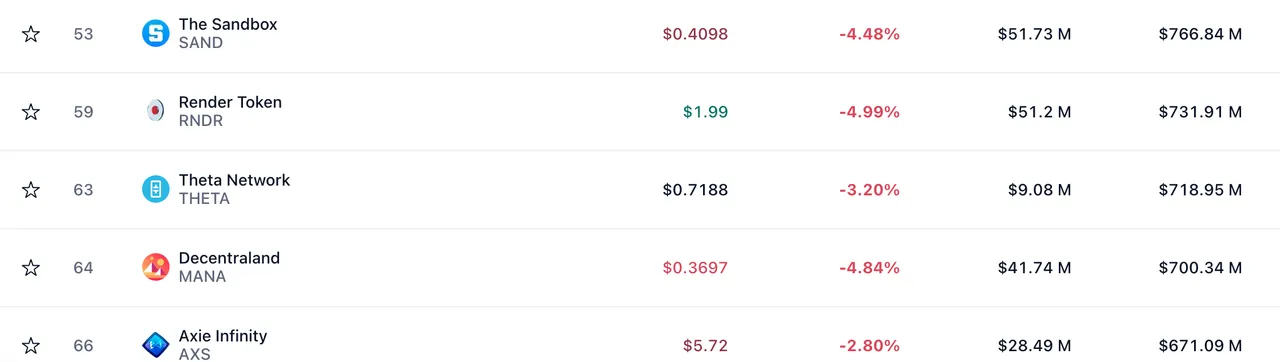The image size is (1280, 362).
Task: Click the Axie Infinity AXS logo
Action: pyautogui.click(x=156, y=345)
